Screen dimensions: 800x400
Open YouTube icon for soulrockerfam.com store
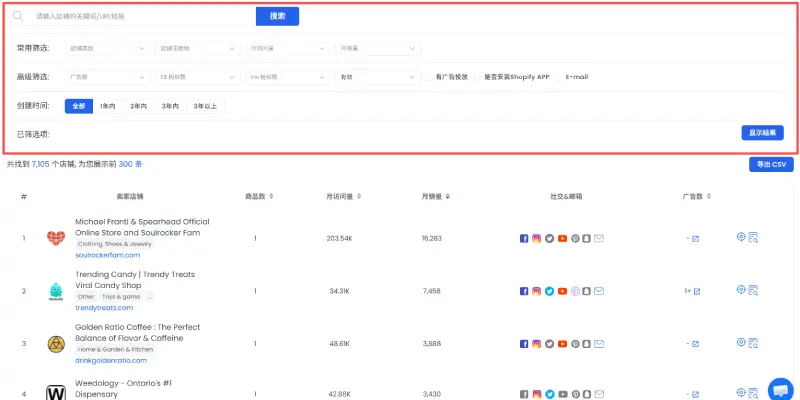coord(562,238)
